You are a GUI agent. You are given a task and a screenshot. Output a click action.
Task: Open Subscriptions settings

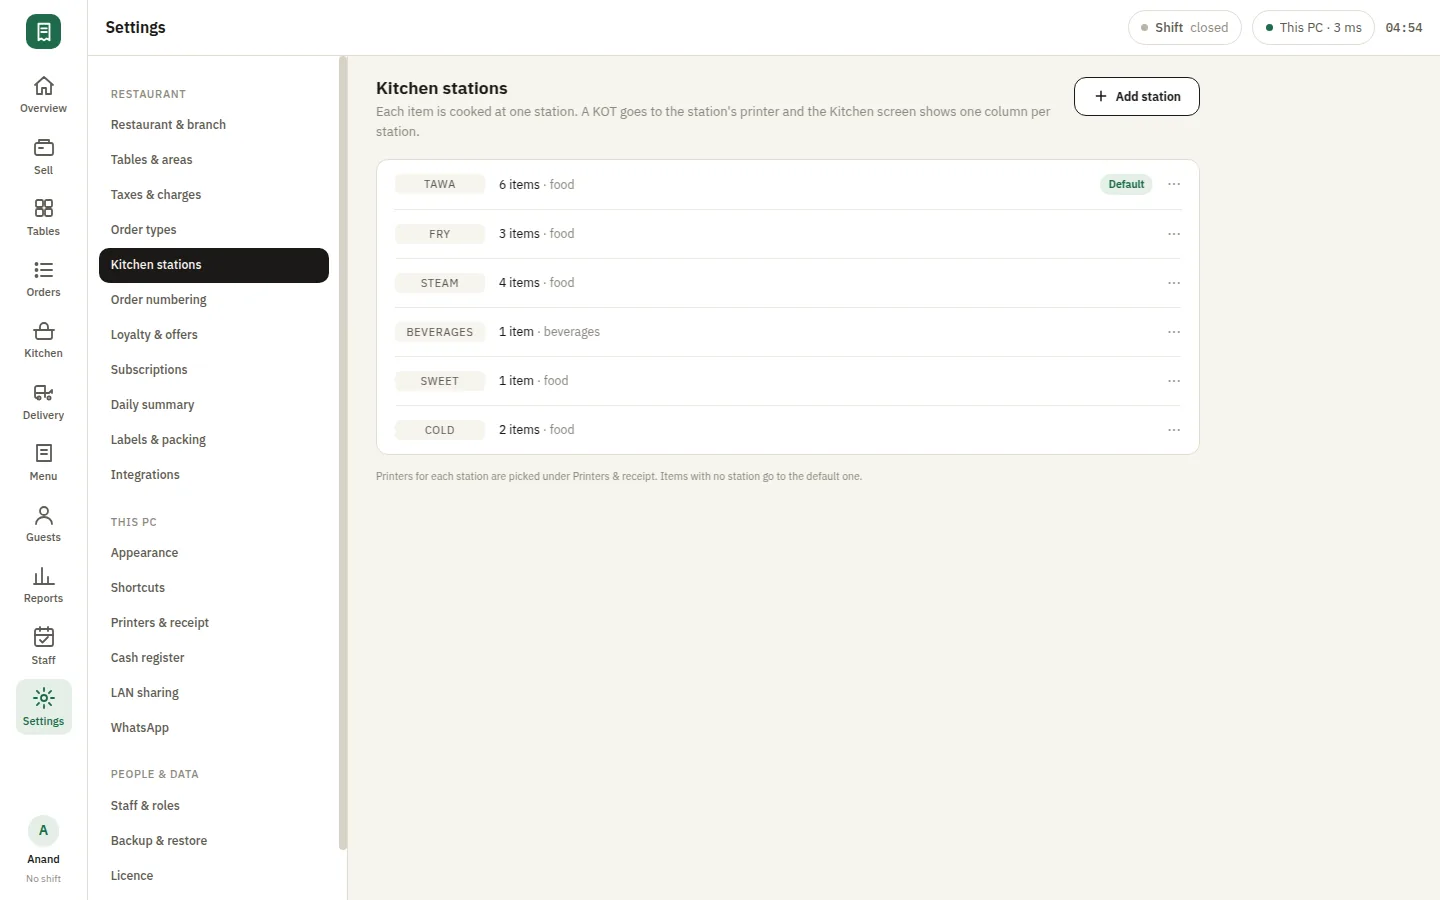tap(214, 370)
